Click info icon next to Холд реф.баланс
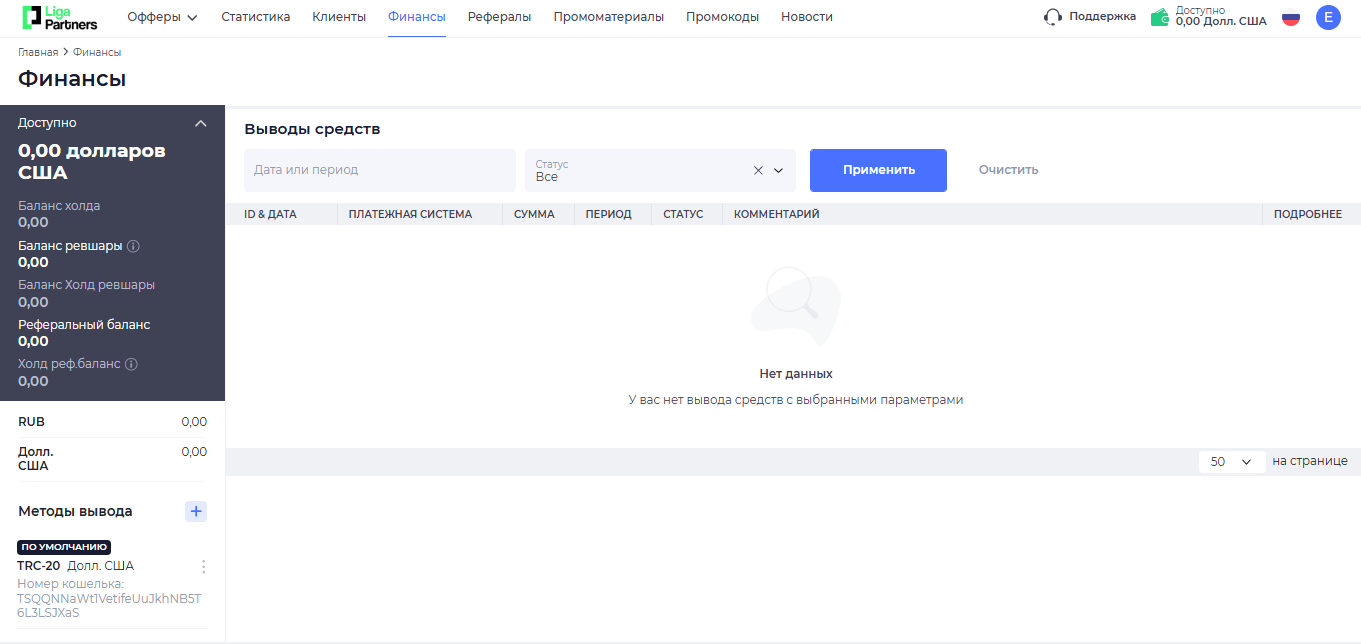Screen dimensions: 1361x644 click(131, 364)
